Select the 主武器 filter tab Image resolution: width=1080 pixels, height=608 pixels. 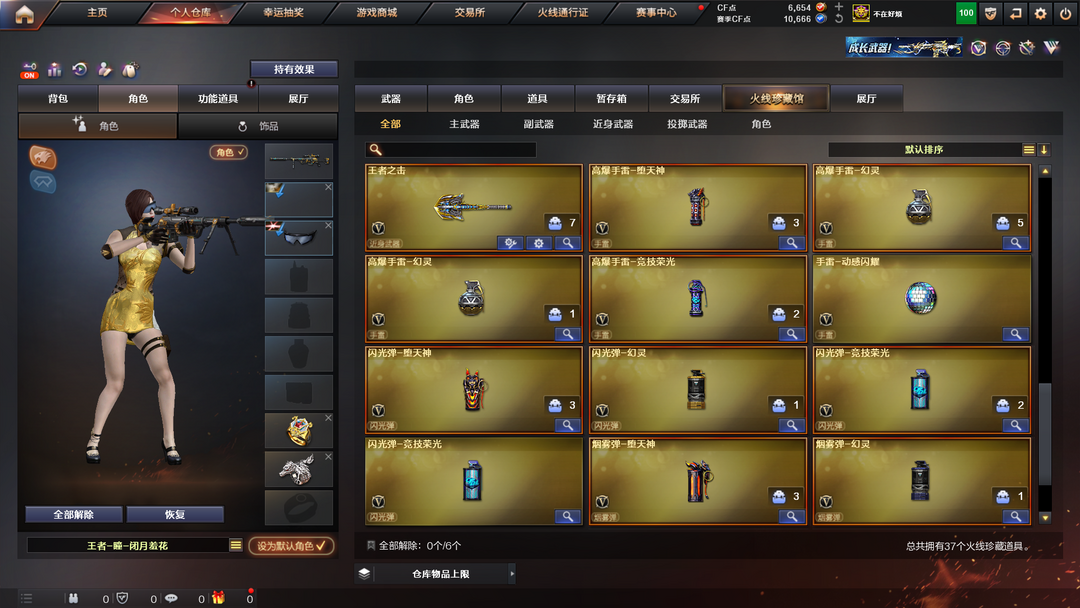point(464,124)
